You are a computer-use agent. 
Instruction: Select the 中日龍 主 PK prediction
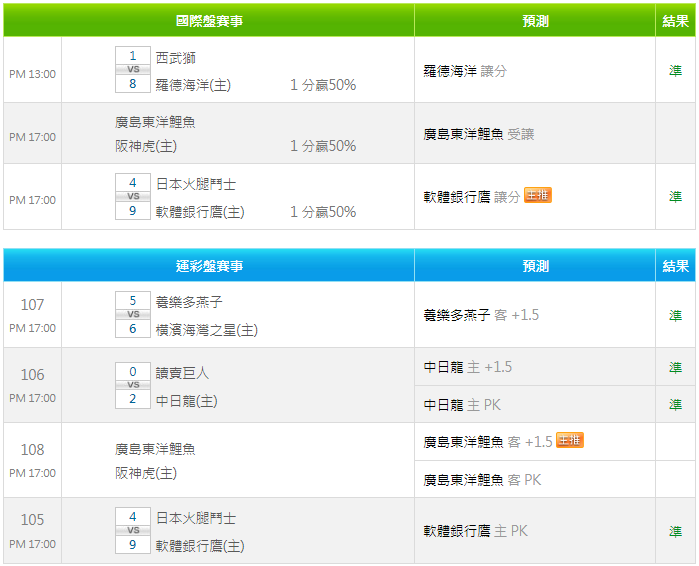[x=462, y=405]
